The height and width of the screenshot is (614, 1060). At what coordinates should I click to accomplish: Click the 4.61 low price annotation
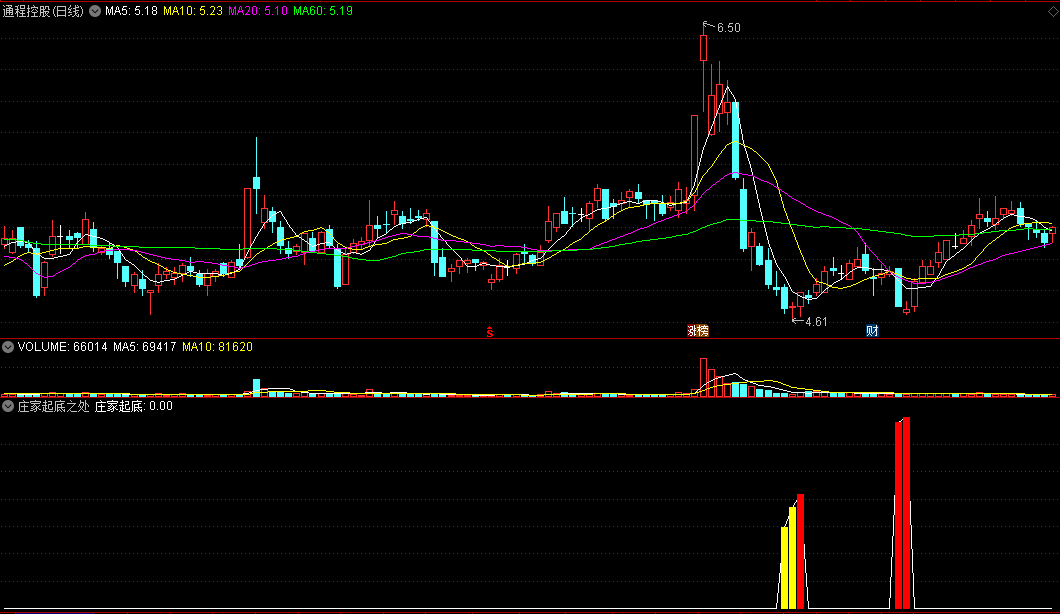(x=816, y=322)
